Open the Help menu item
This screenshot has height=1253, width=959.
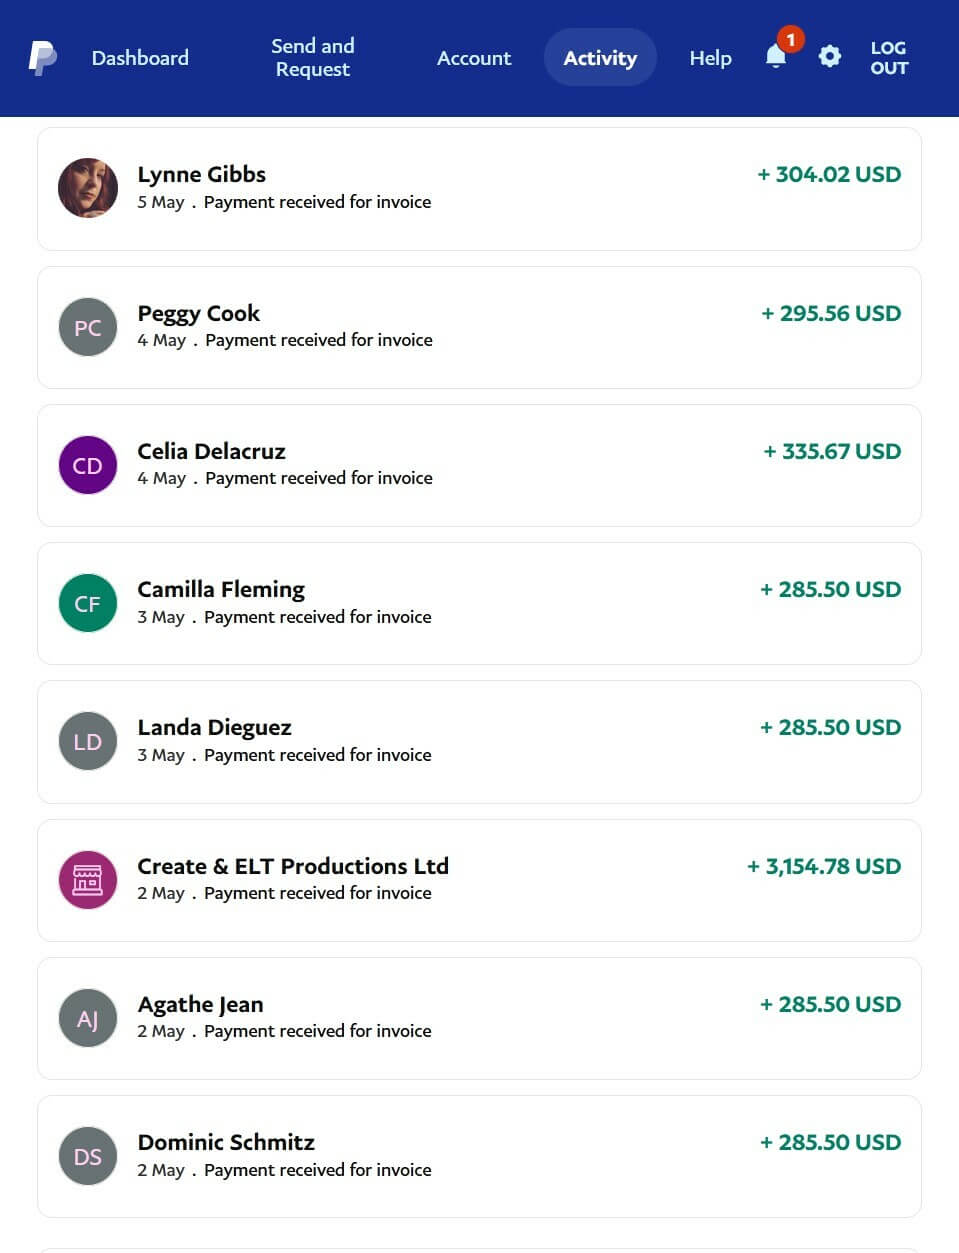(x=710, y=58)
